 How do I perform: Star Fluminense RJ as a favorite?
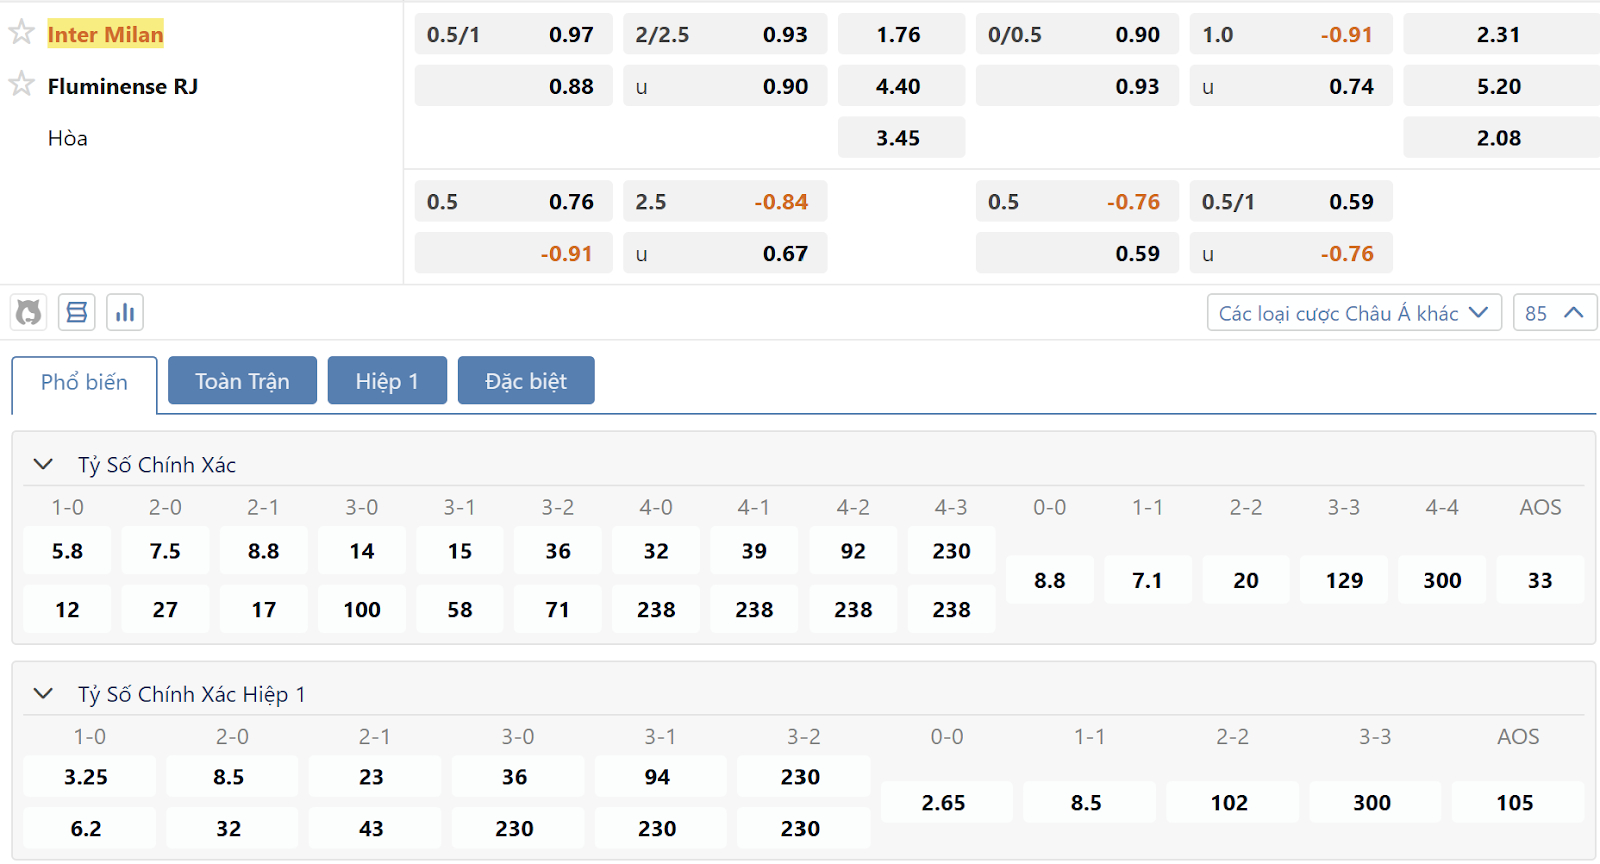(21, 84)
